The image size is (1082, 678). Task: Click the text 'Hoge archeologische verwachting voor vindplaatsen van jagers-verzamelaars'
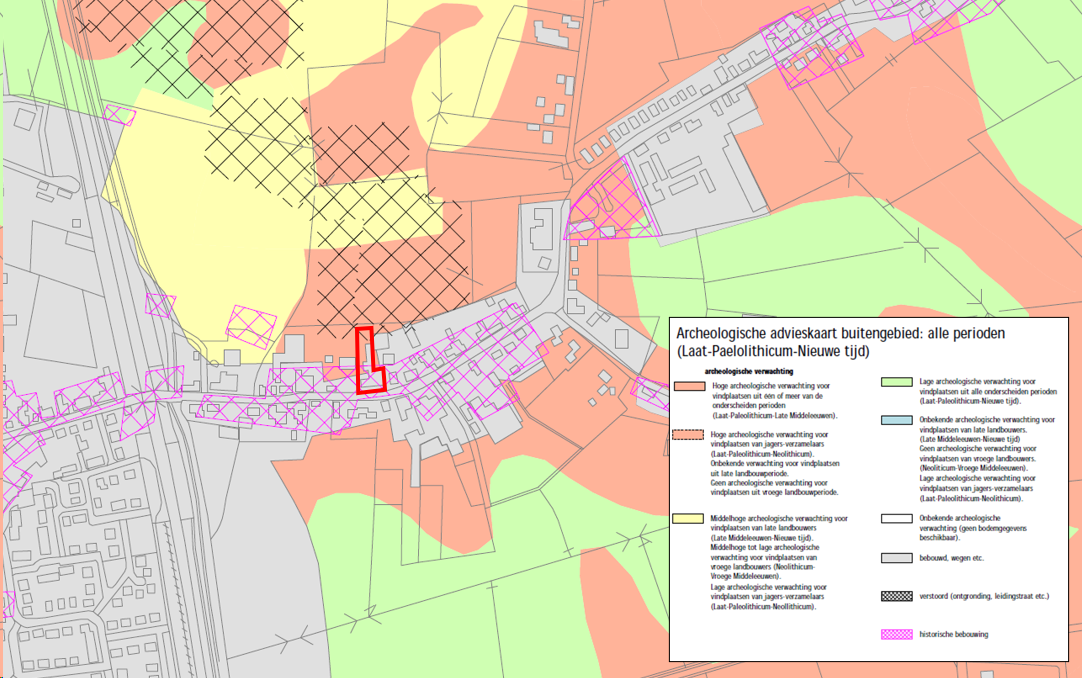pos(769,439)
